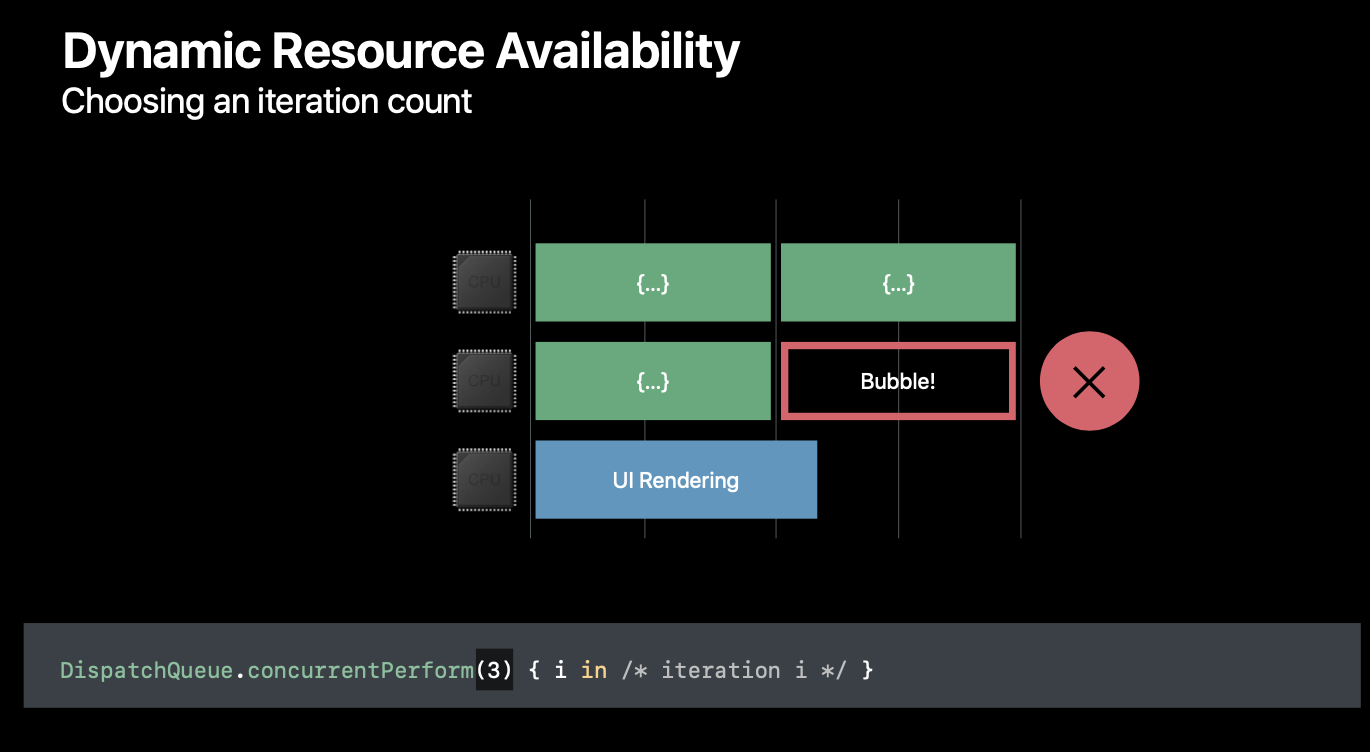This screenshot has width=1370, height=752.
Task: Click the blue UI Rendering block
Action: pos(676,480)
